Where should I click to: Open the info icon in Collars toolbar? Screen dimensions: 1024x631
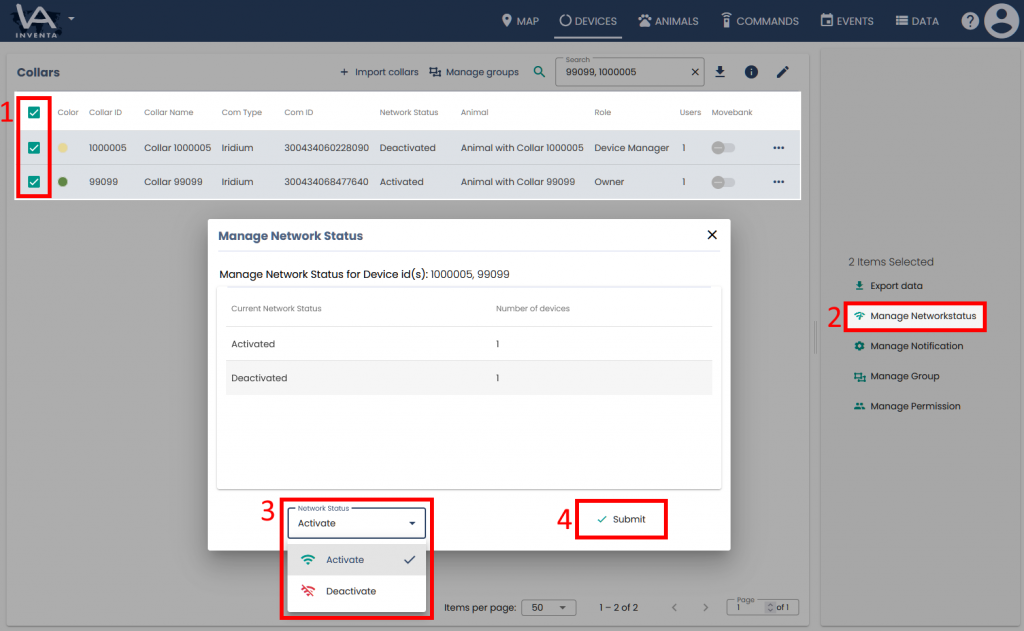[751, 72]
